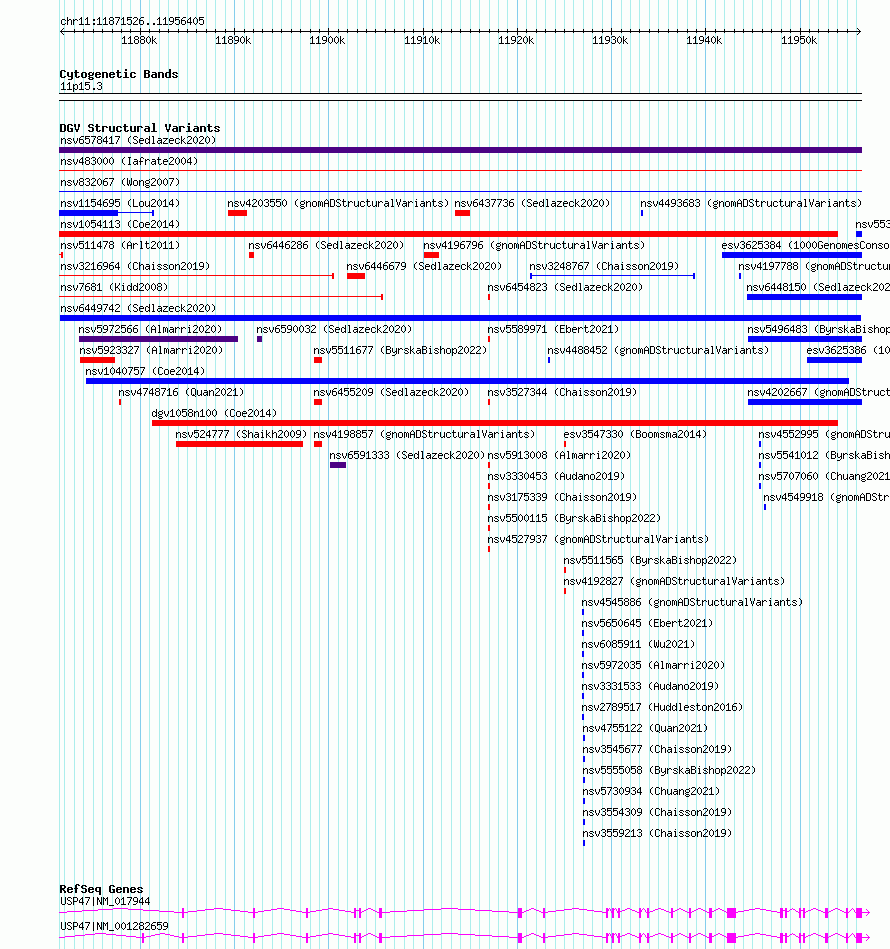Select nsv3545677 (Chaisson2019) label

coord(657,749)
